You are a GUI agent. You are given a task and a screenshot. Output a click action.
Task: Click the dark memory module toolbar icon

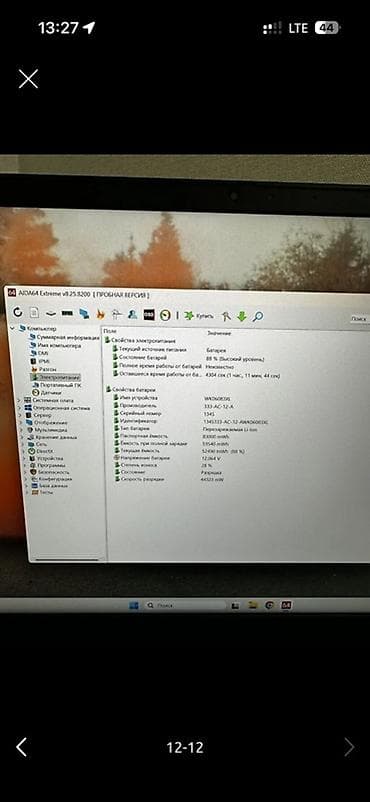coord(67,313)
